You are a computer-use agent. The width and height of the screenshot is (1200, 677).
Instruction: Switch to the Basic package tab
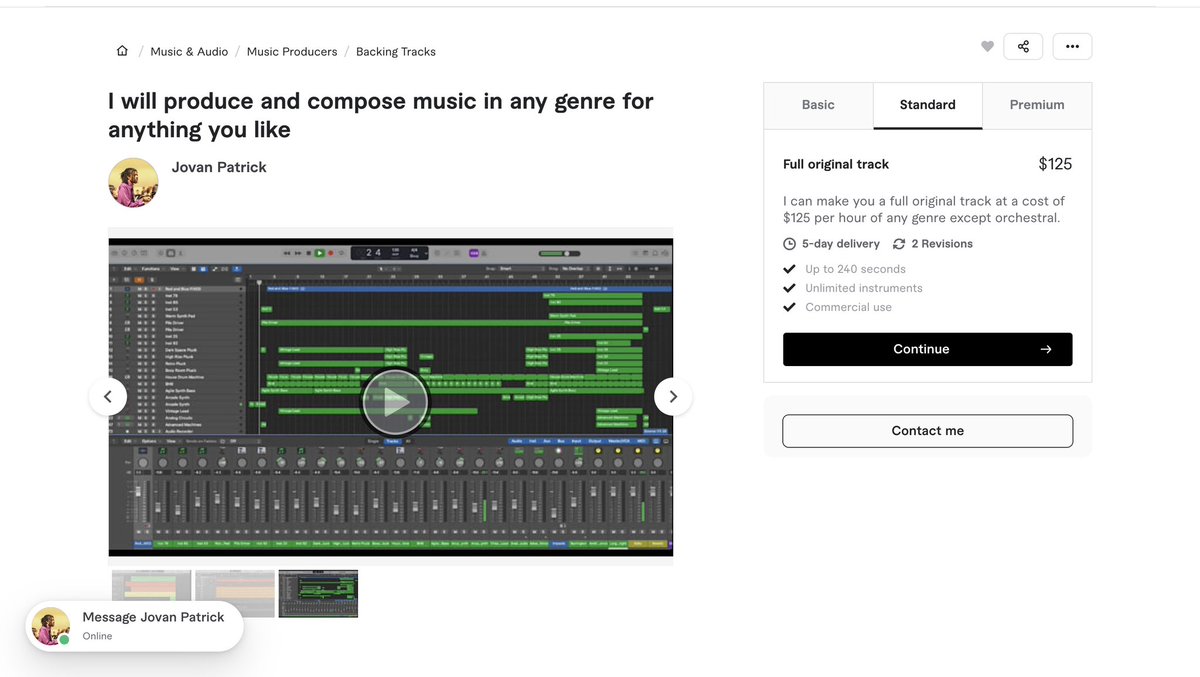(818, 105)
